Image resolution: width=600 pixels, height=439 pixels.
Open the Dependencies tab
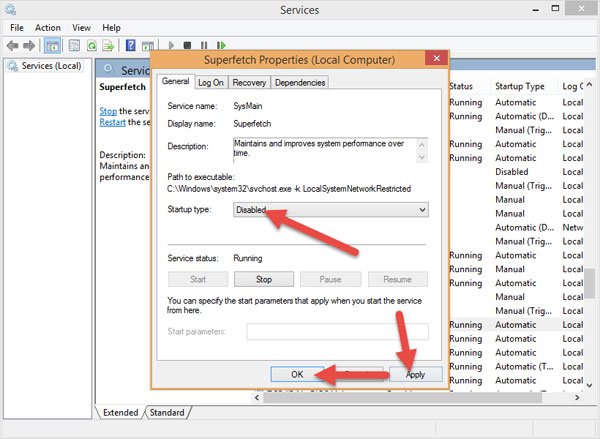click(300, 83)
